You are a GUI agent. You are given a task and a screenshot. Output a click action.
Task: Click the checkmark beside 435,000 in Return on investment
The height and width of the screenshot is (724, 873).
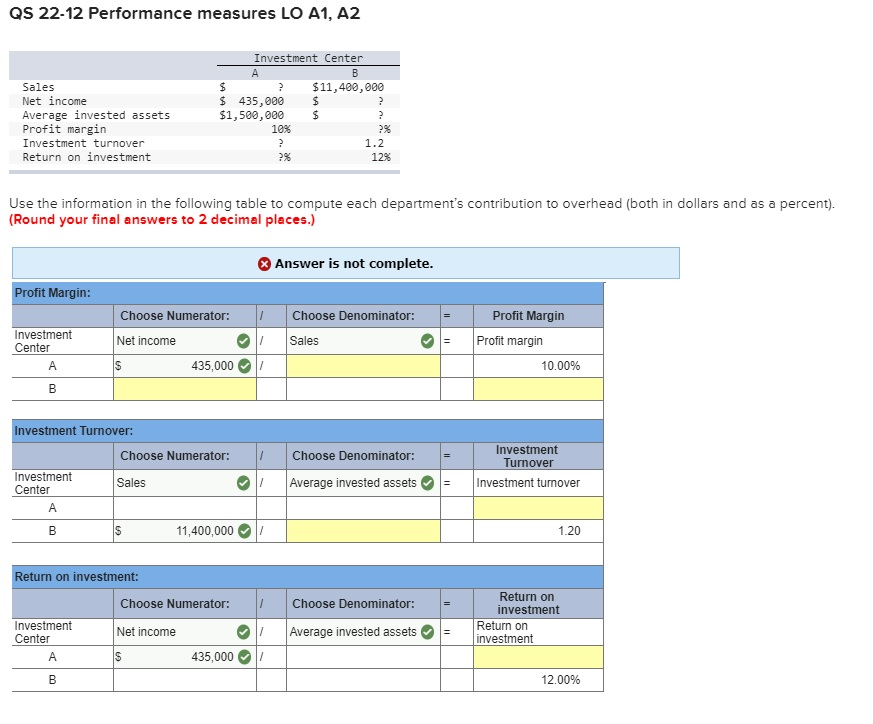tap(244, 657)
